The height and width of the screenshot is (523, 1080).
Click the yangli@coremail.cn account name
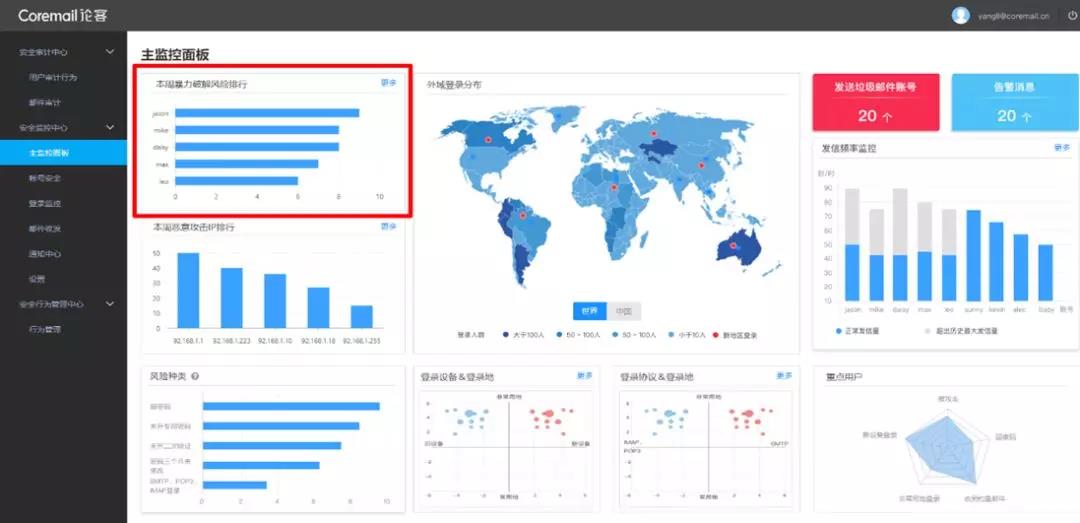click(1013, 16)
